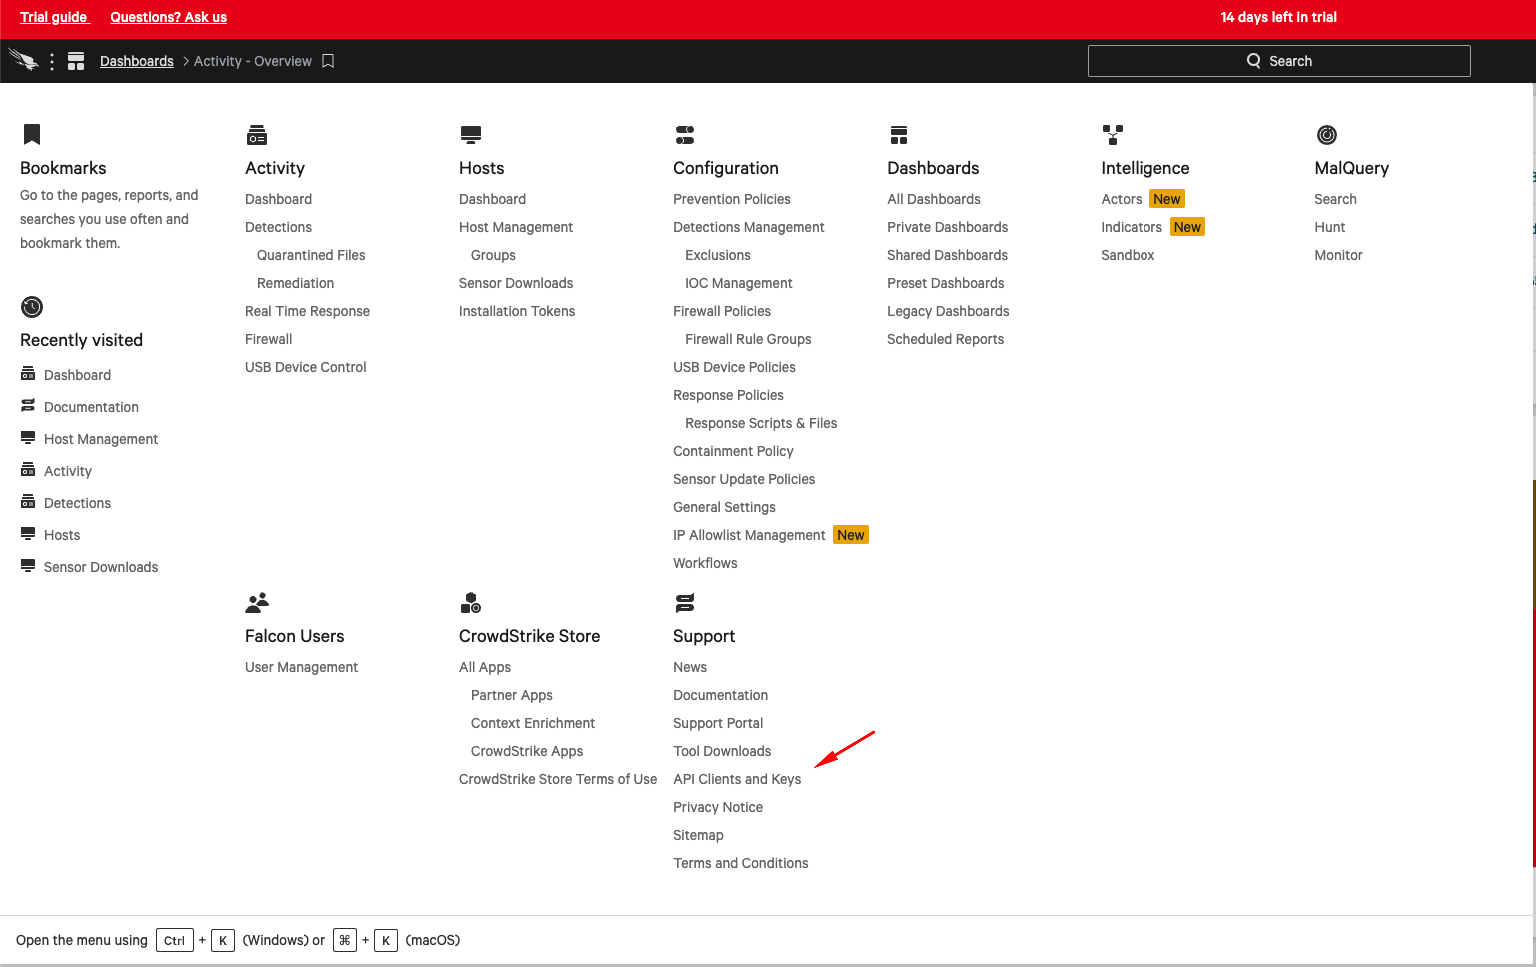
Task: Bookmark this page with the bookmark outline icon
Action: (328, 61)
